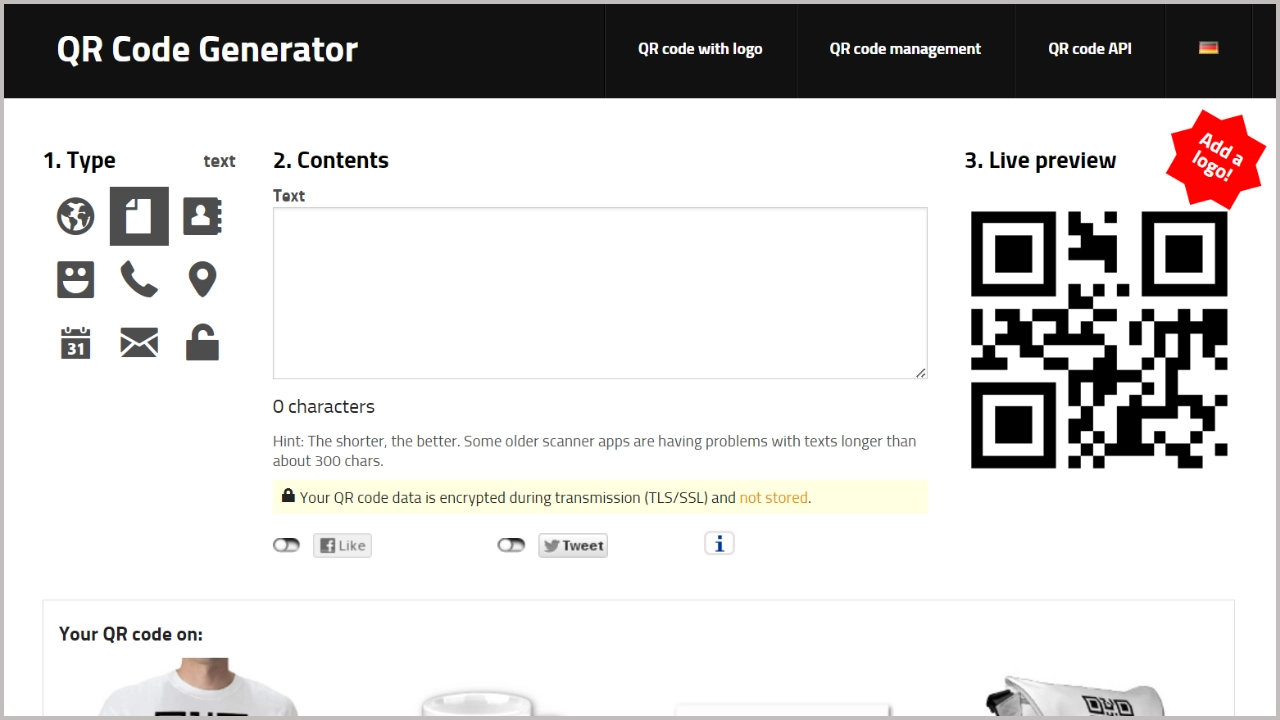Click the '1. Type' heading
This screenshot has height=720, width=1280.
click(79, 160)
